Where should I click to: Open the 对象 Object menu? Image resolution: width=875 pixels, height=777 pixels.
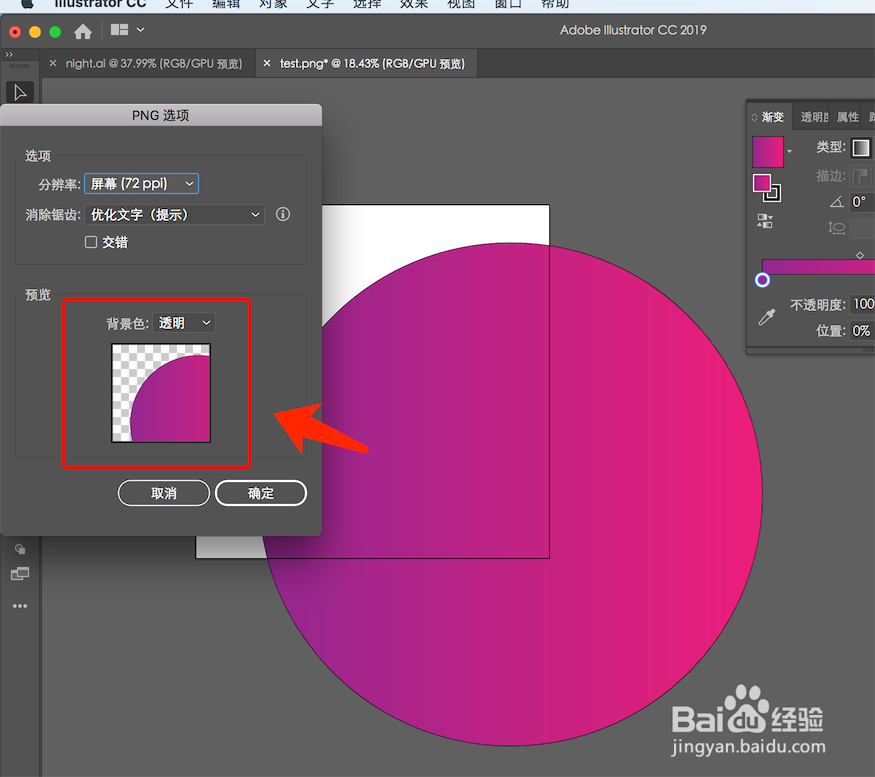click(273, 4)
